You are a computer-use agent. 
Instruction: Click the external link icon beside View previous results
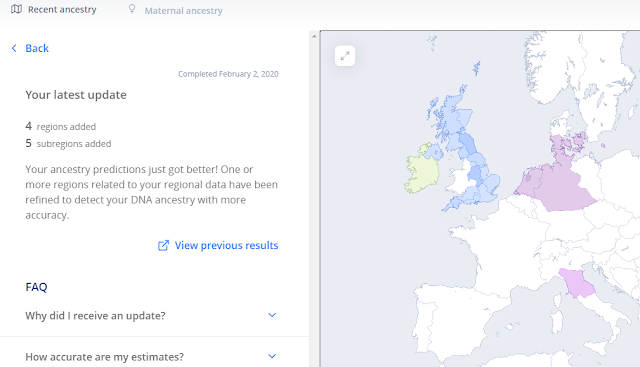pos(163,245)
